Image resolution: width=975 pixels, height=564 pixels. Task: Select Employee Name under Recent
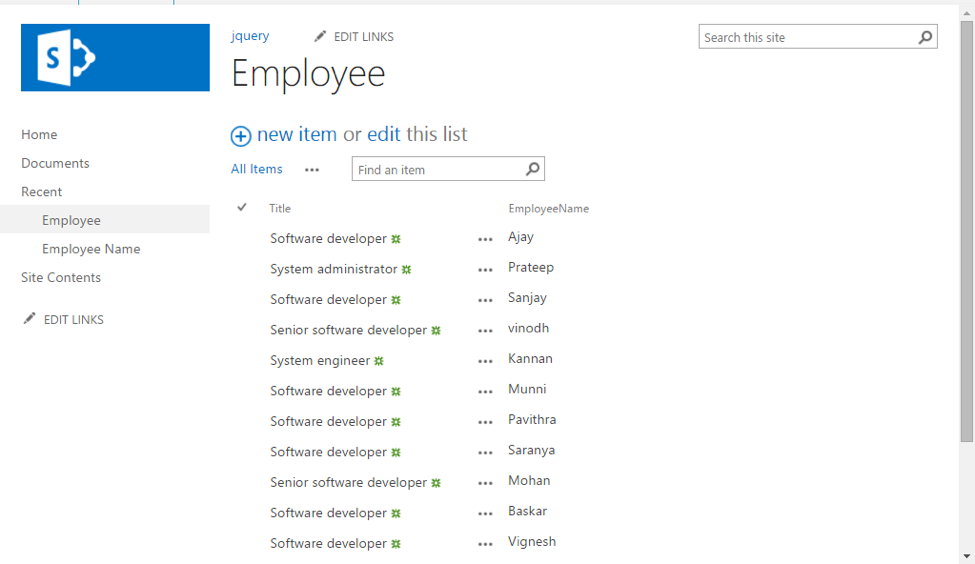pyautogui.click(x=91, y=249)
